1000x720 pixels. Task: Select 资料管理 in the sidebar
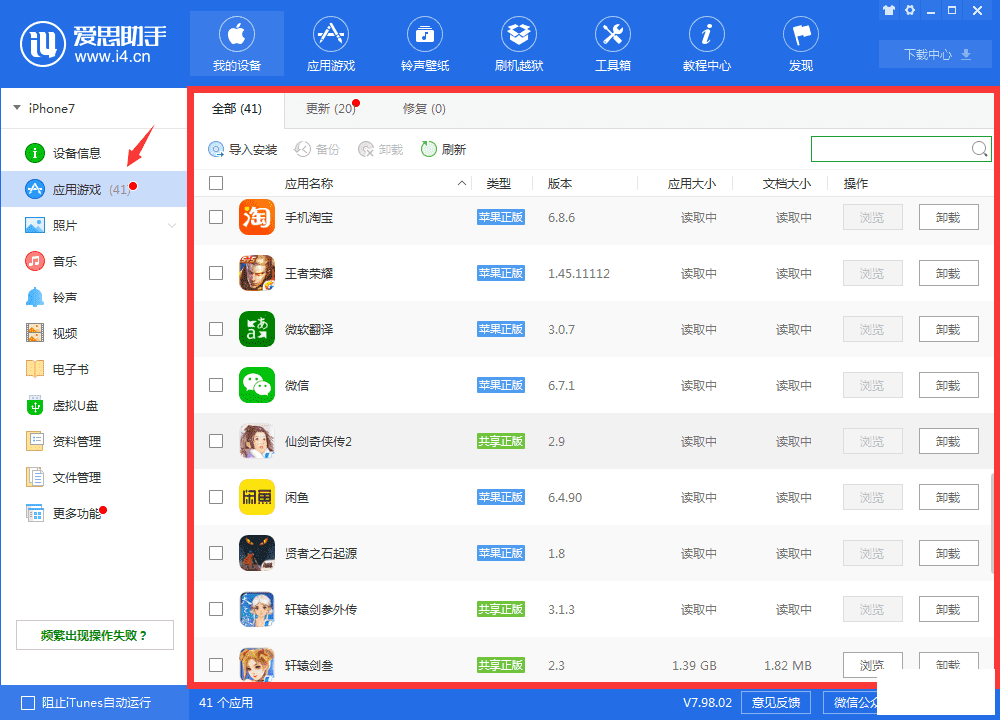coord(94,441)
